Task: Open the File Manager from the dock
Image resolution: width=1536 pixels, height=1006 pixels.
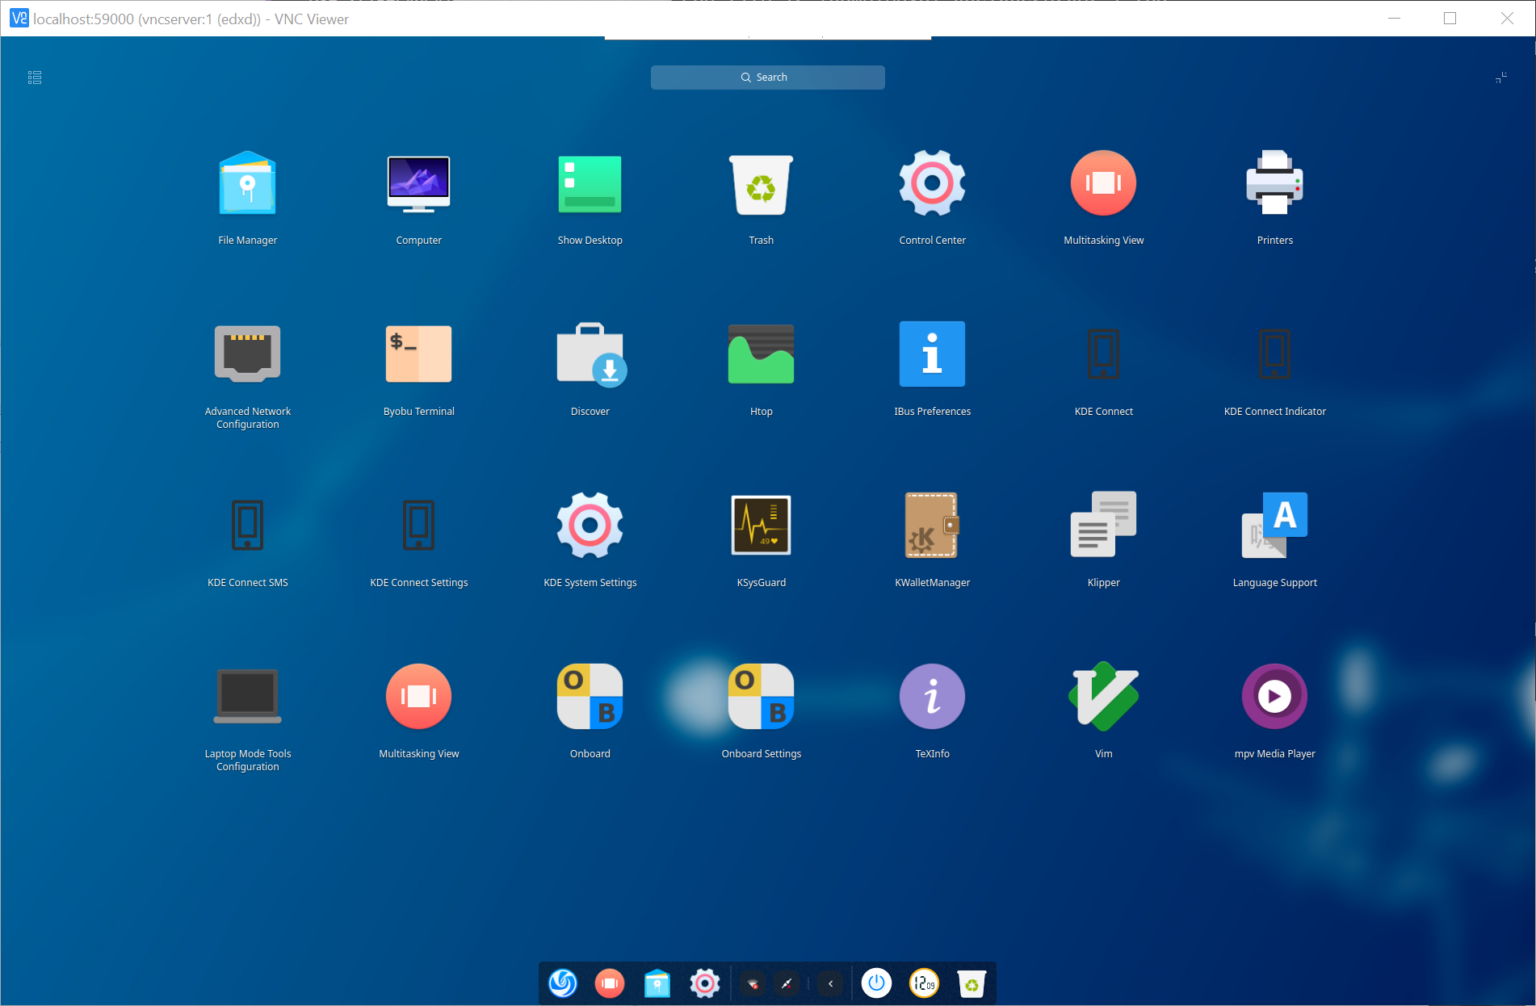Action: (657, 983)
